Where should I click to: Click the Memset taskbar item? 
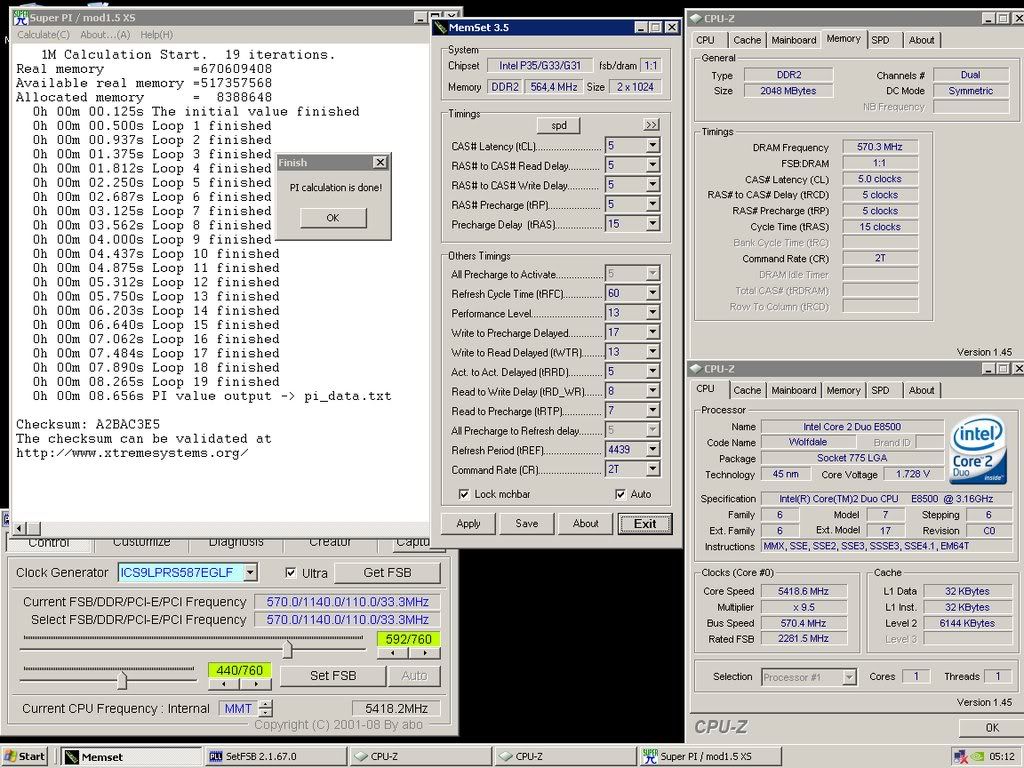[x=131, y=756]
